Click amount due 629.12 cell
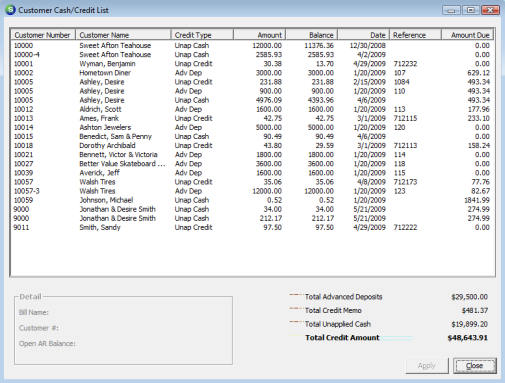This screenshot has height=383, width=505. pyautogui.click(x=479, y=73)
